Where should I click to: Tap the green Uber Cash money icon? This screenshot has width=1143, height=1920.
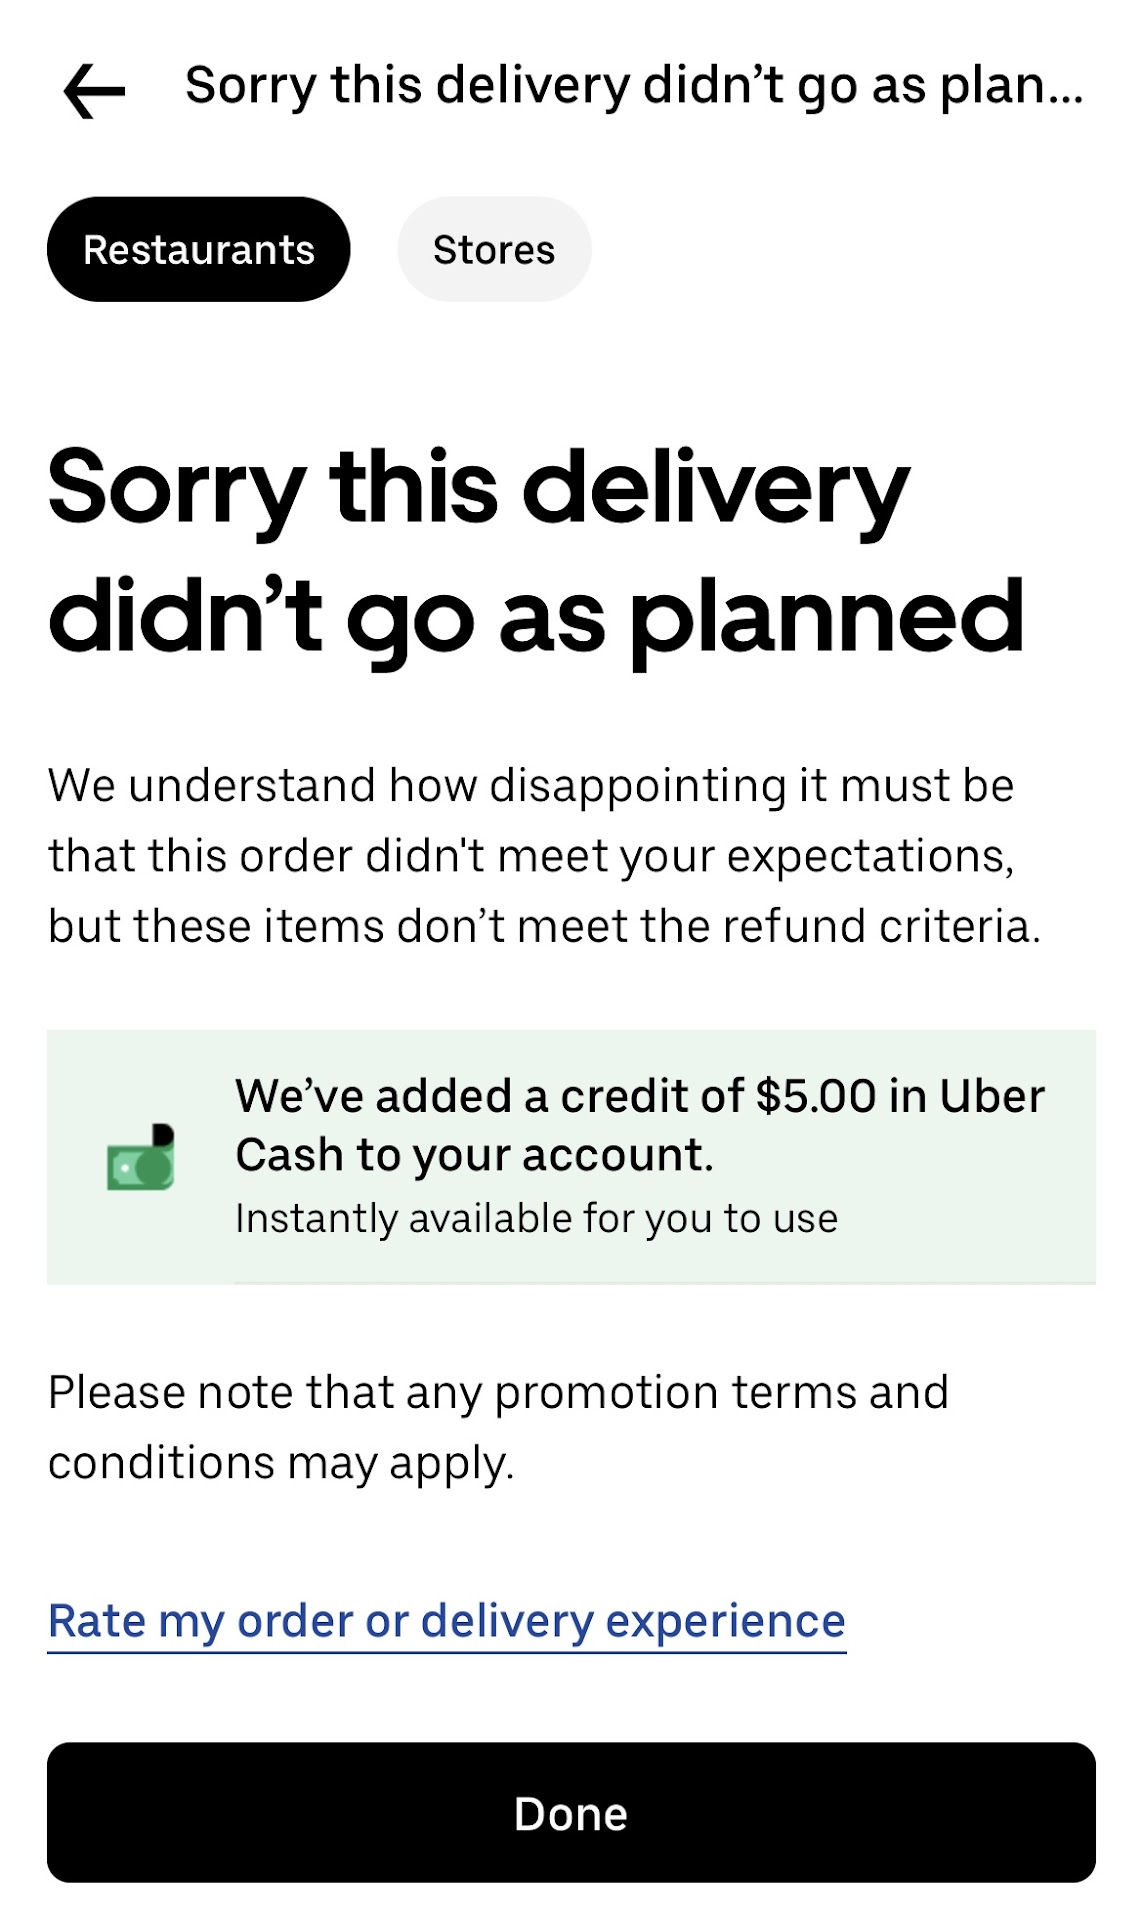[141, 1158]
